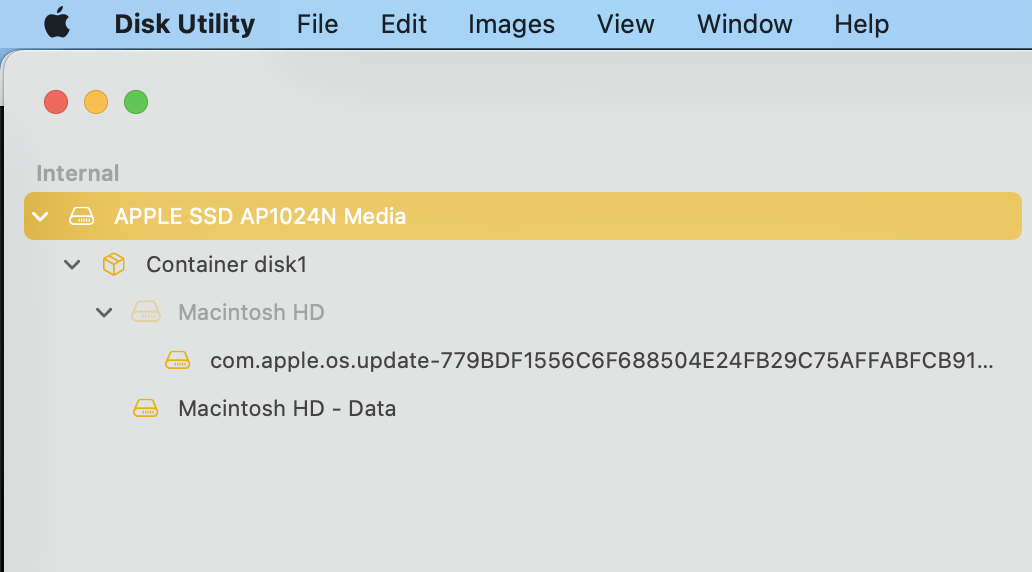Click the com.apple.os.update snapshot disk icon
1032x572 pixels.
point(178,360)
